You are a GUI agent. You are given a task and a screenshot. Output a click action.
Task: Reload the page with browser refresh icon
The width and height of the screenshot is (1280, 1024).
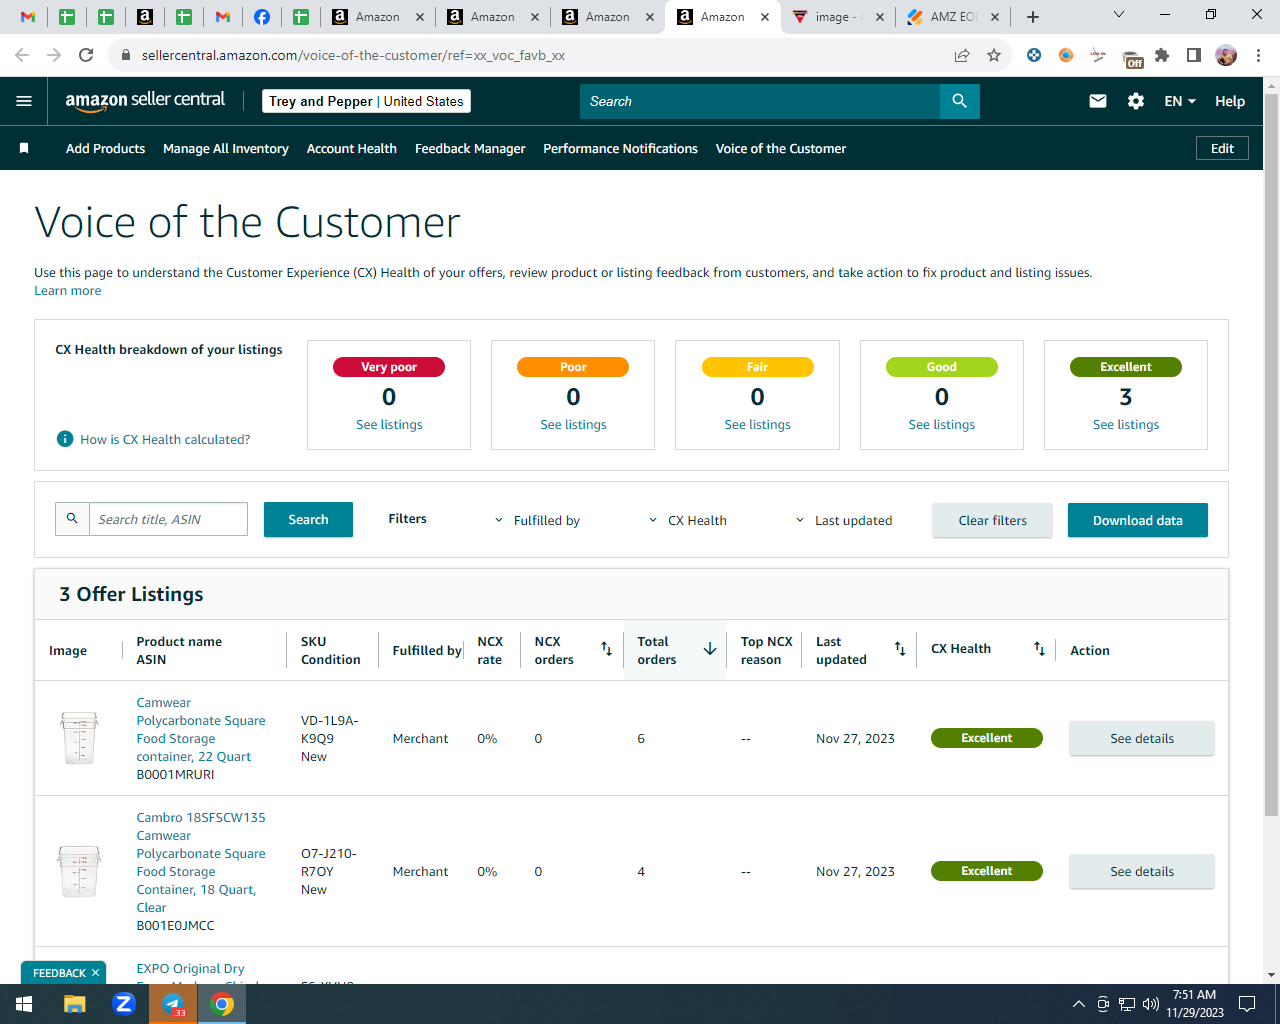click(86, 55)
